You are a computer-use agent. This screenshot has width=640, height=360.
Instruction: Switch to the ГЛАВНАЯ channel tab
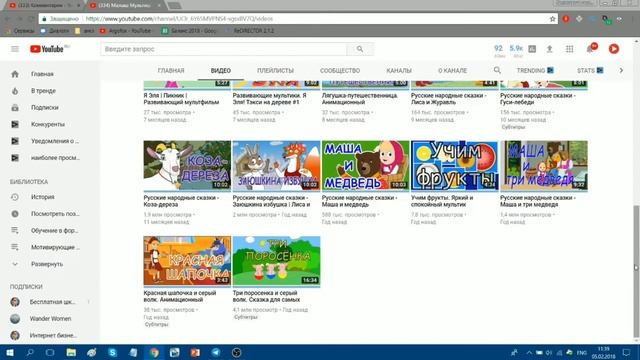pos(171,71)
